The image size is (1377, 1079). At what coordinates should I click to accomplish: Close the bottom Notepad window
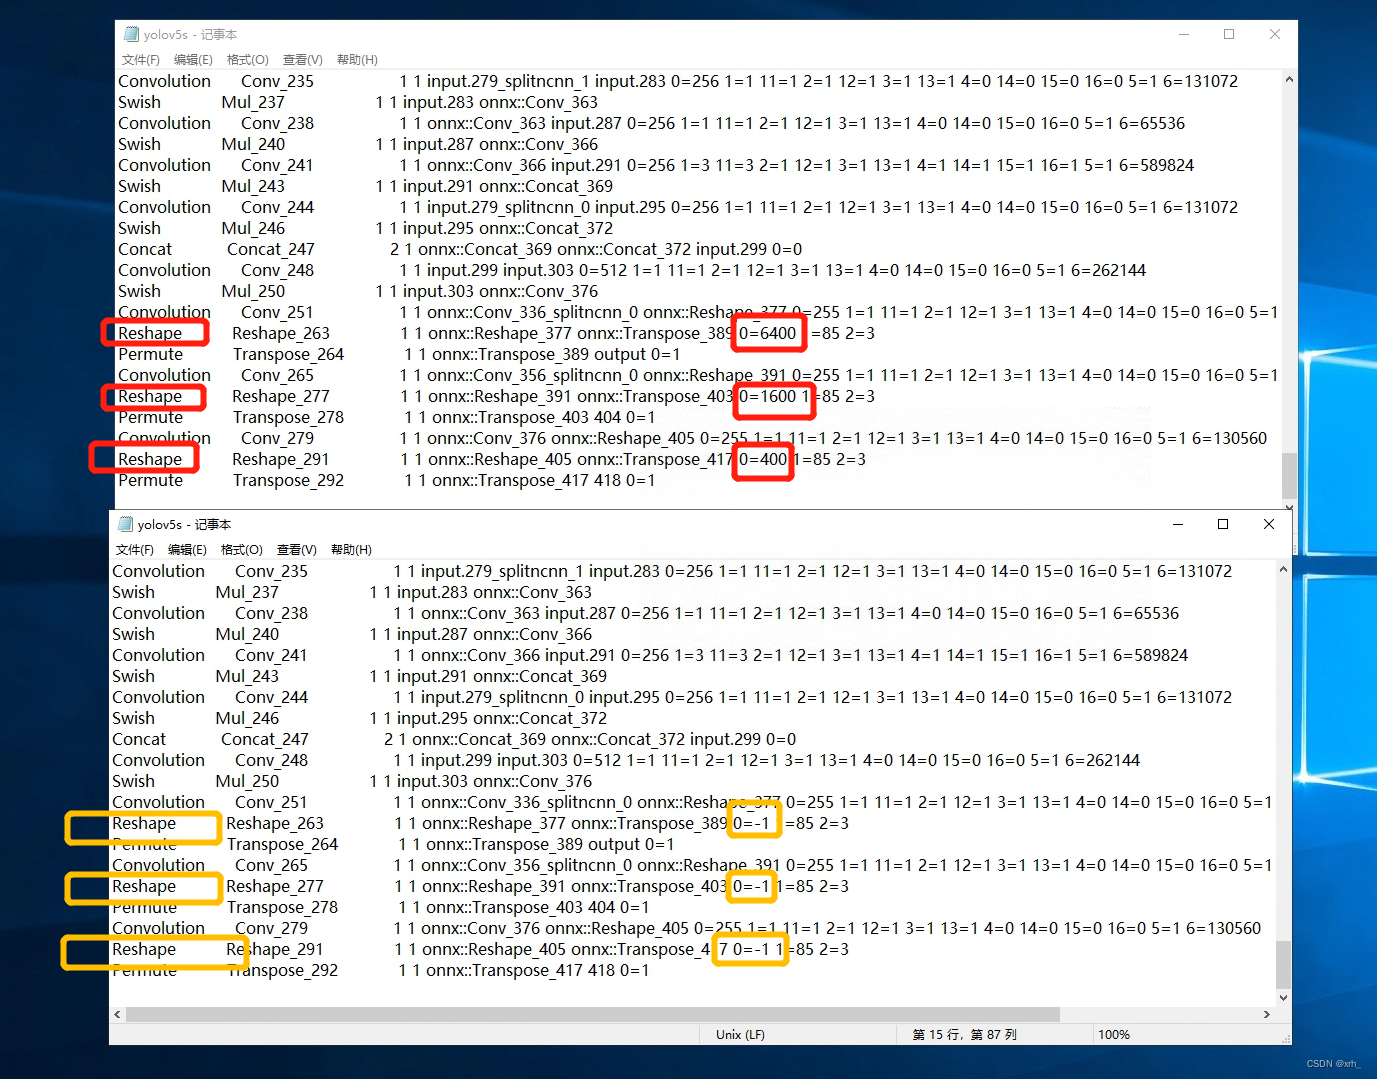coord(1269,524)
